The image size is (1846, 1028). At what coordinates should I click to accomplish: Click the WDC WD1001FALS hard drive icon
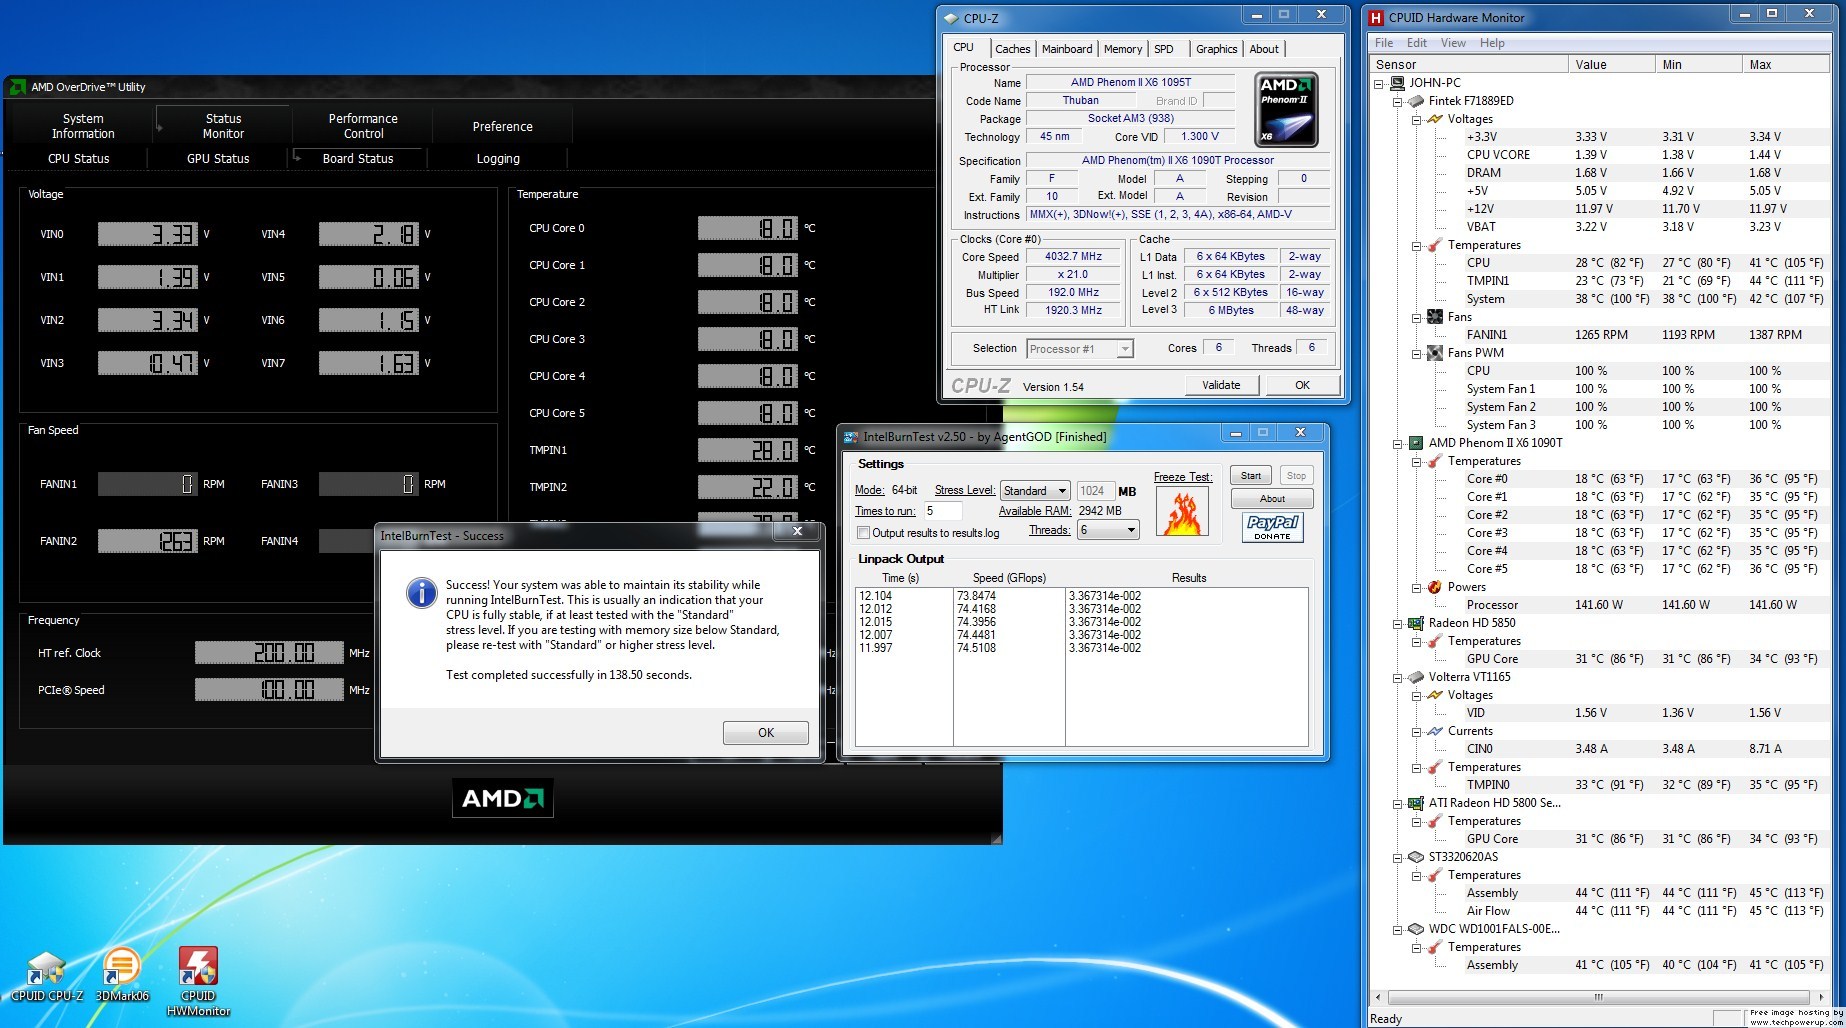click(x=1416, y=929)
